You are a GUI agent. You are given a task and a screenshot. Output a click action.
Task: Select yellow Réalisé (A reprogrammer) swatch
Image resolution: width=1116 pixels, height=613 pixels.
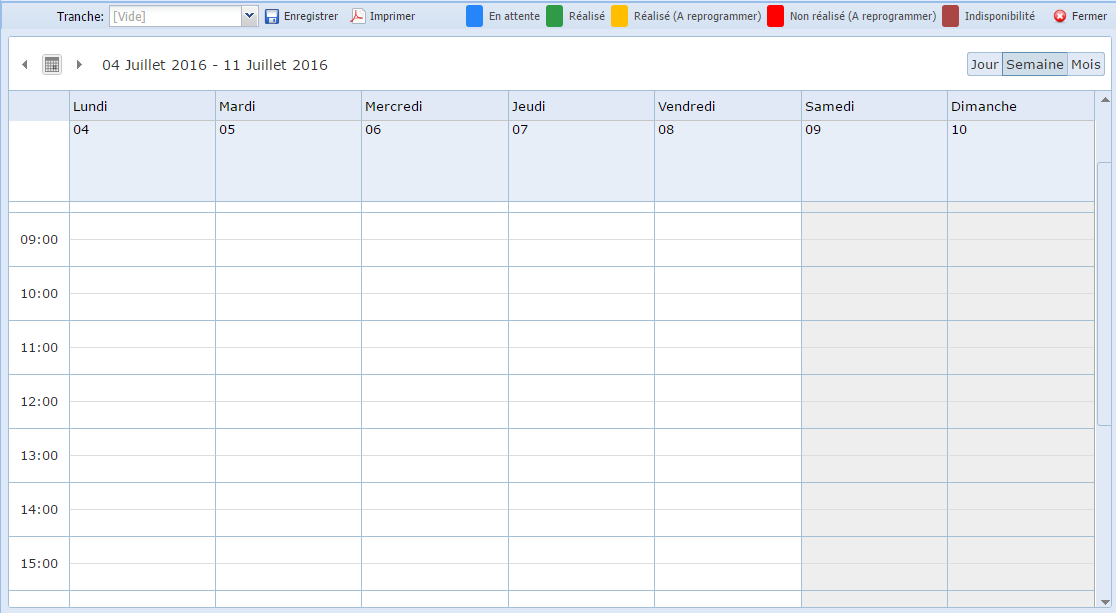coord(619,16)
